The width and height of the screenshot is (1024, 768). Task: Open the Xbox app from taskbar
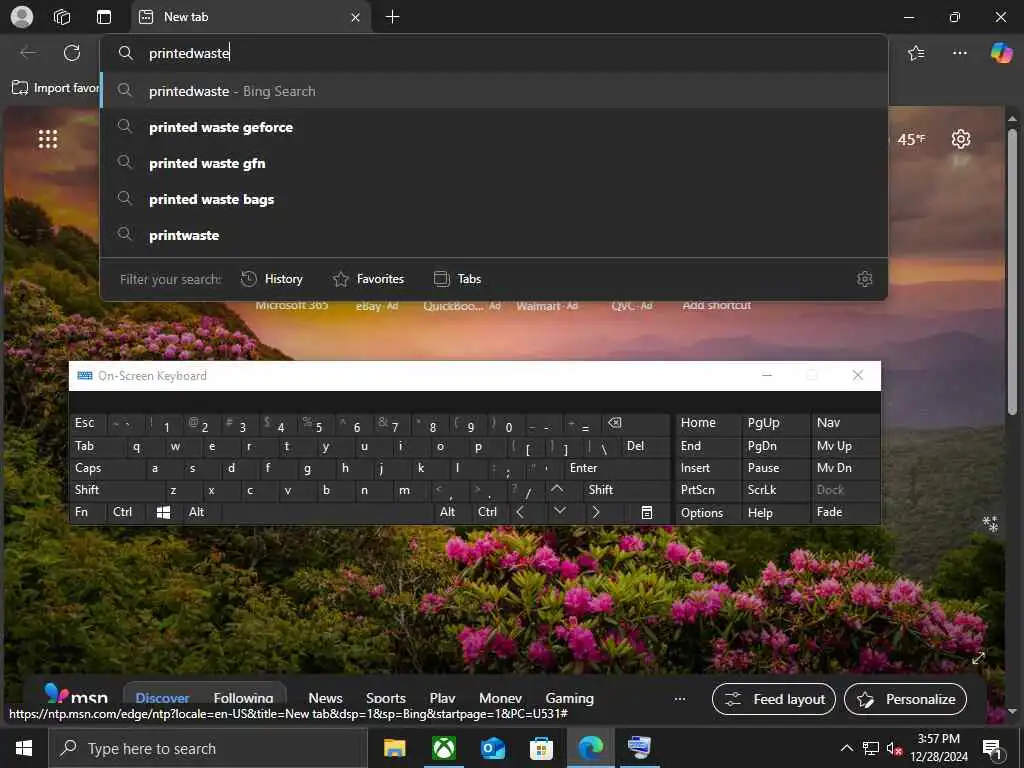[444, 748]
